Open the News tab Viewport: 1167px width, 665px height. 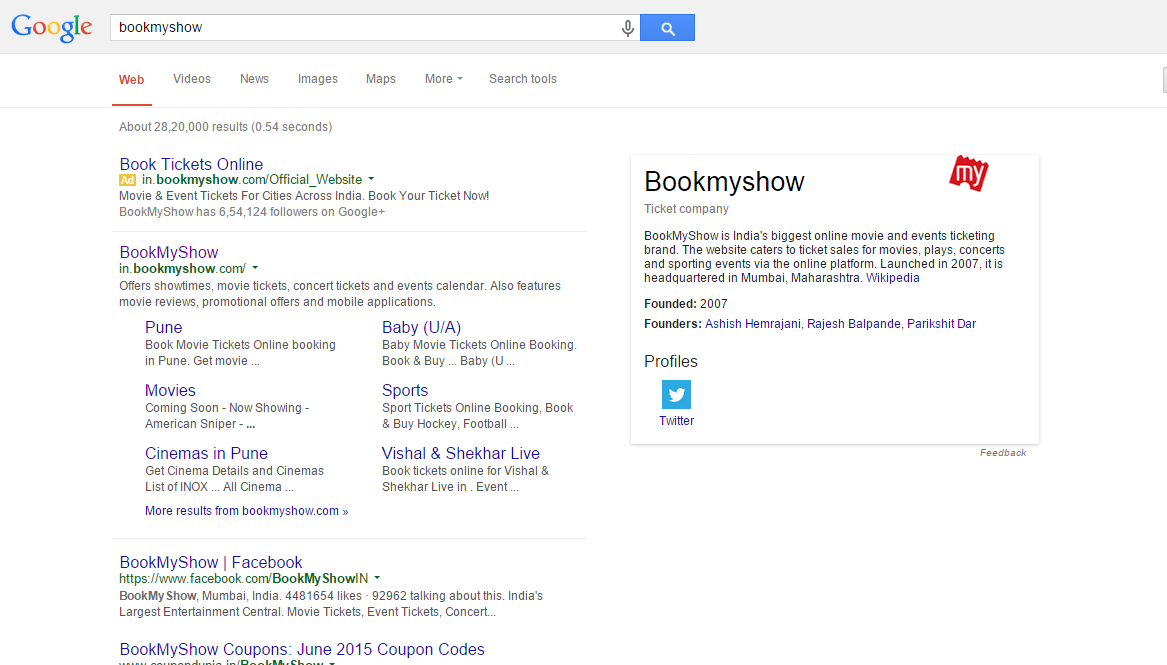tap(254, 79)
